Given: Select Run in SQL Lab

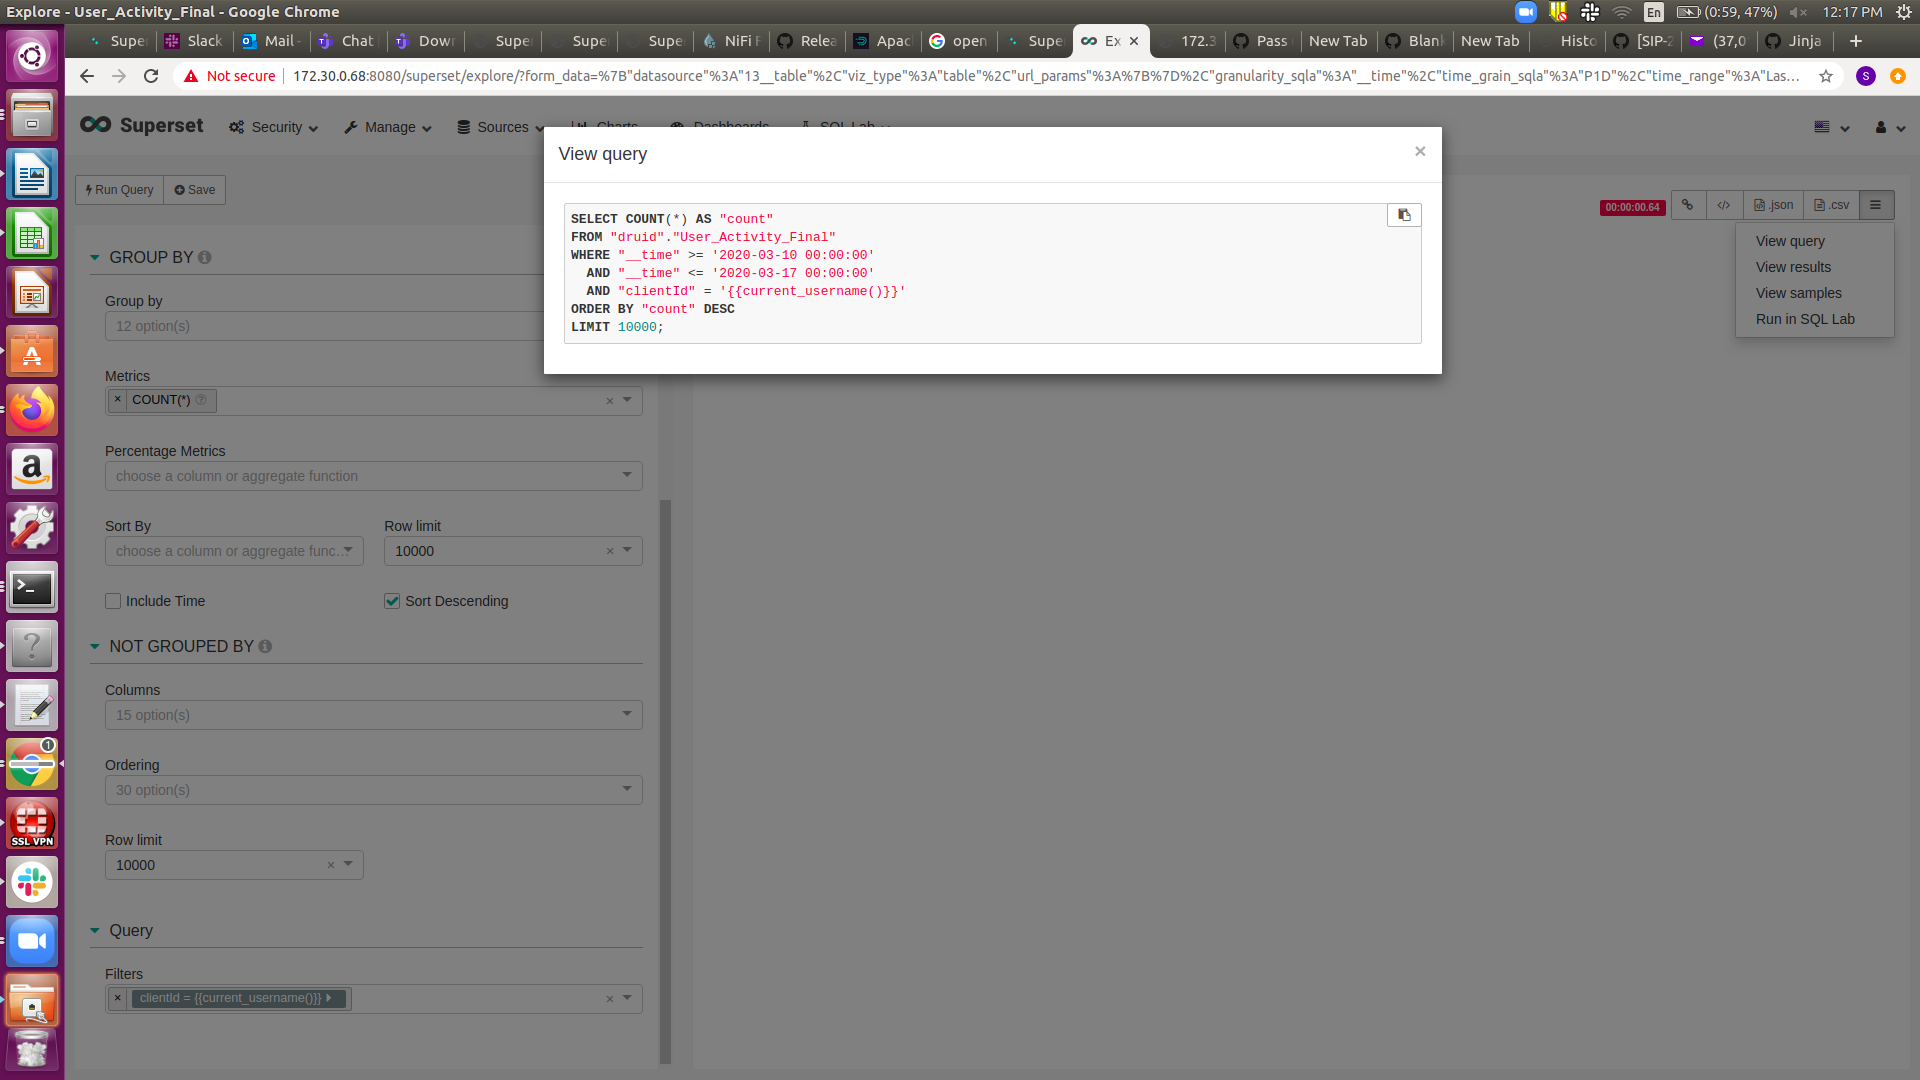Looking at the screenshot, I should point(1805,319).
